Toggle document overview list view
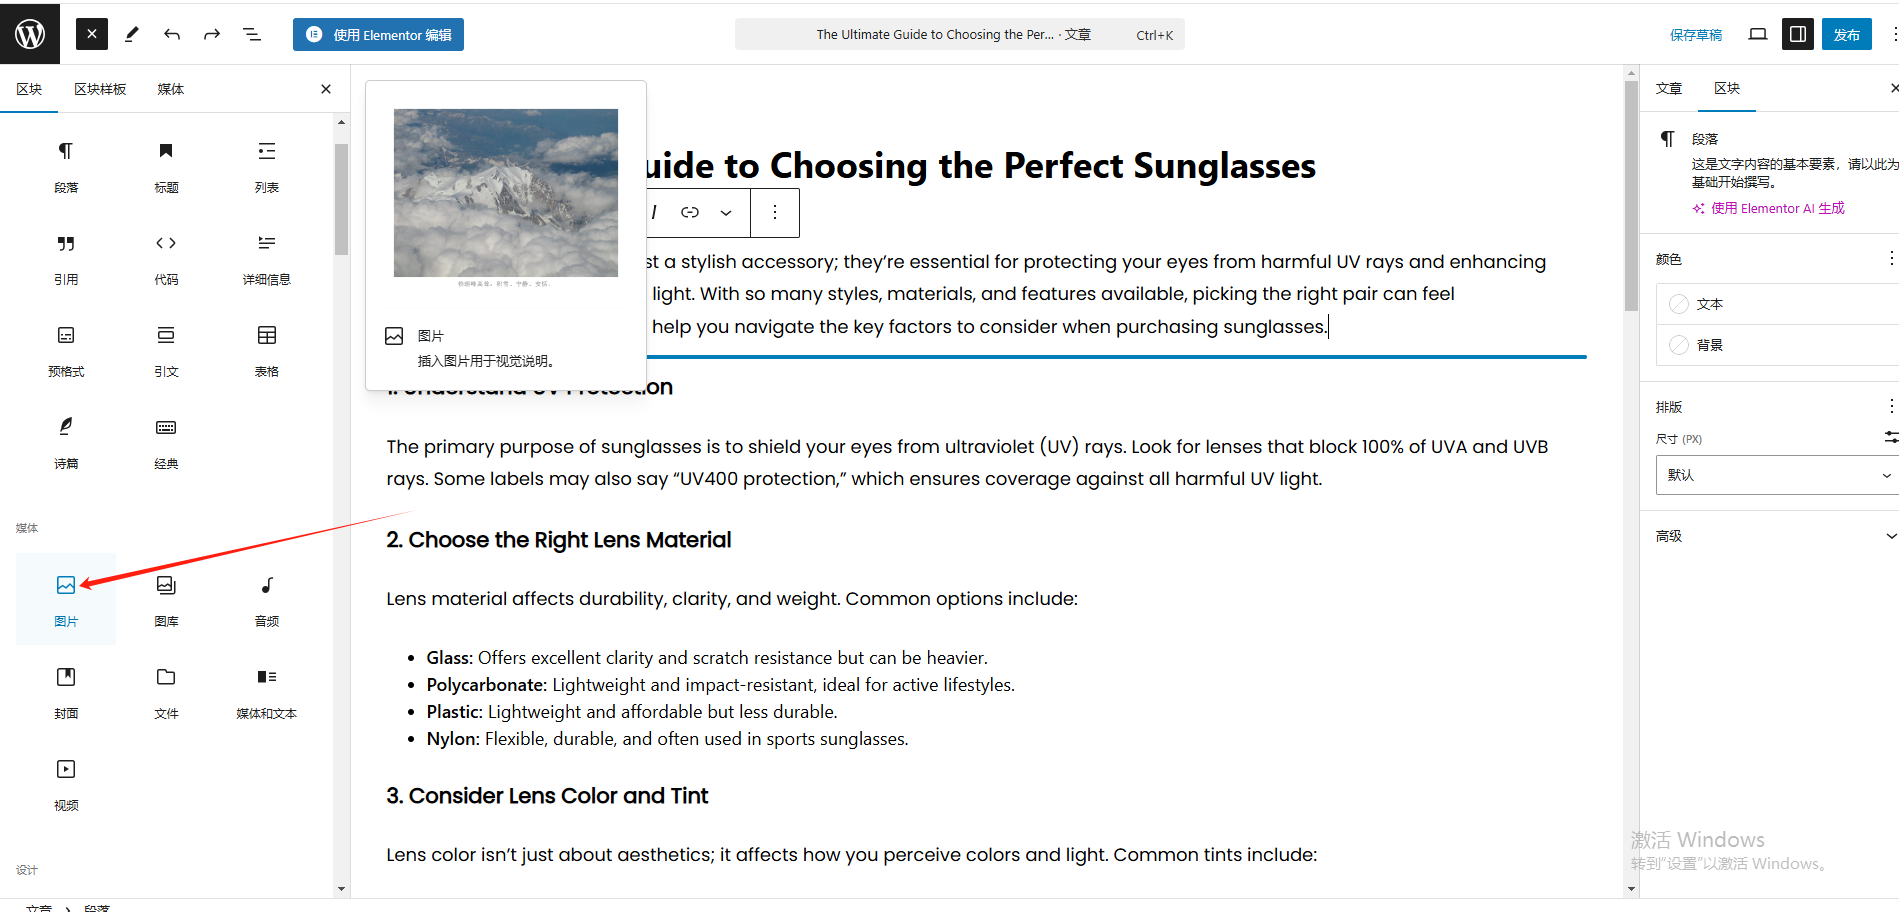Image resolution: width=1899 pixels, height=912 pixels. [x=252, y=35]
